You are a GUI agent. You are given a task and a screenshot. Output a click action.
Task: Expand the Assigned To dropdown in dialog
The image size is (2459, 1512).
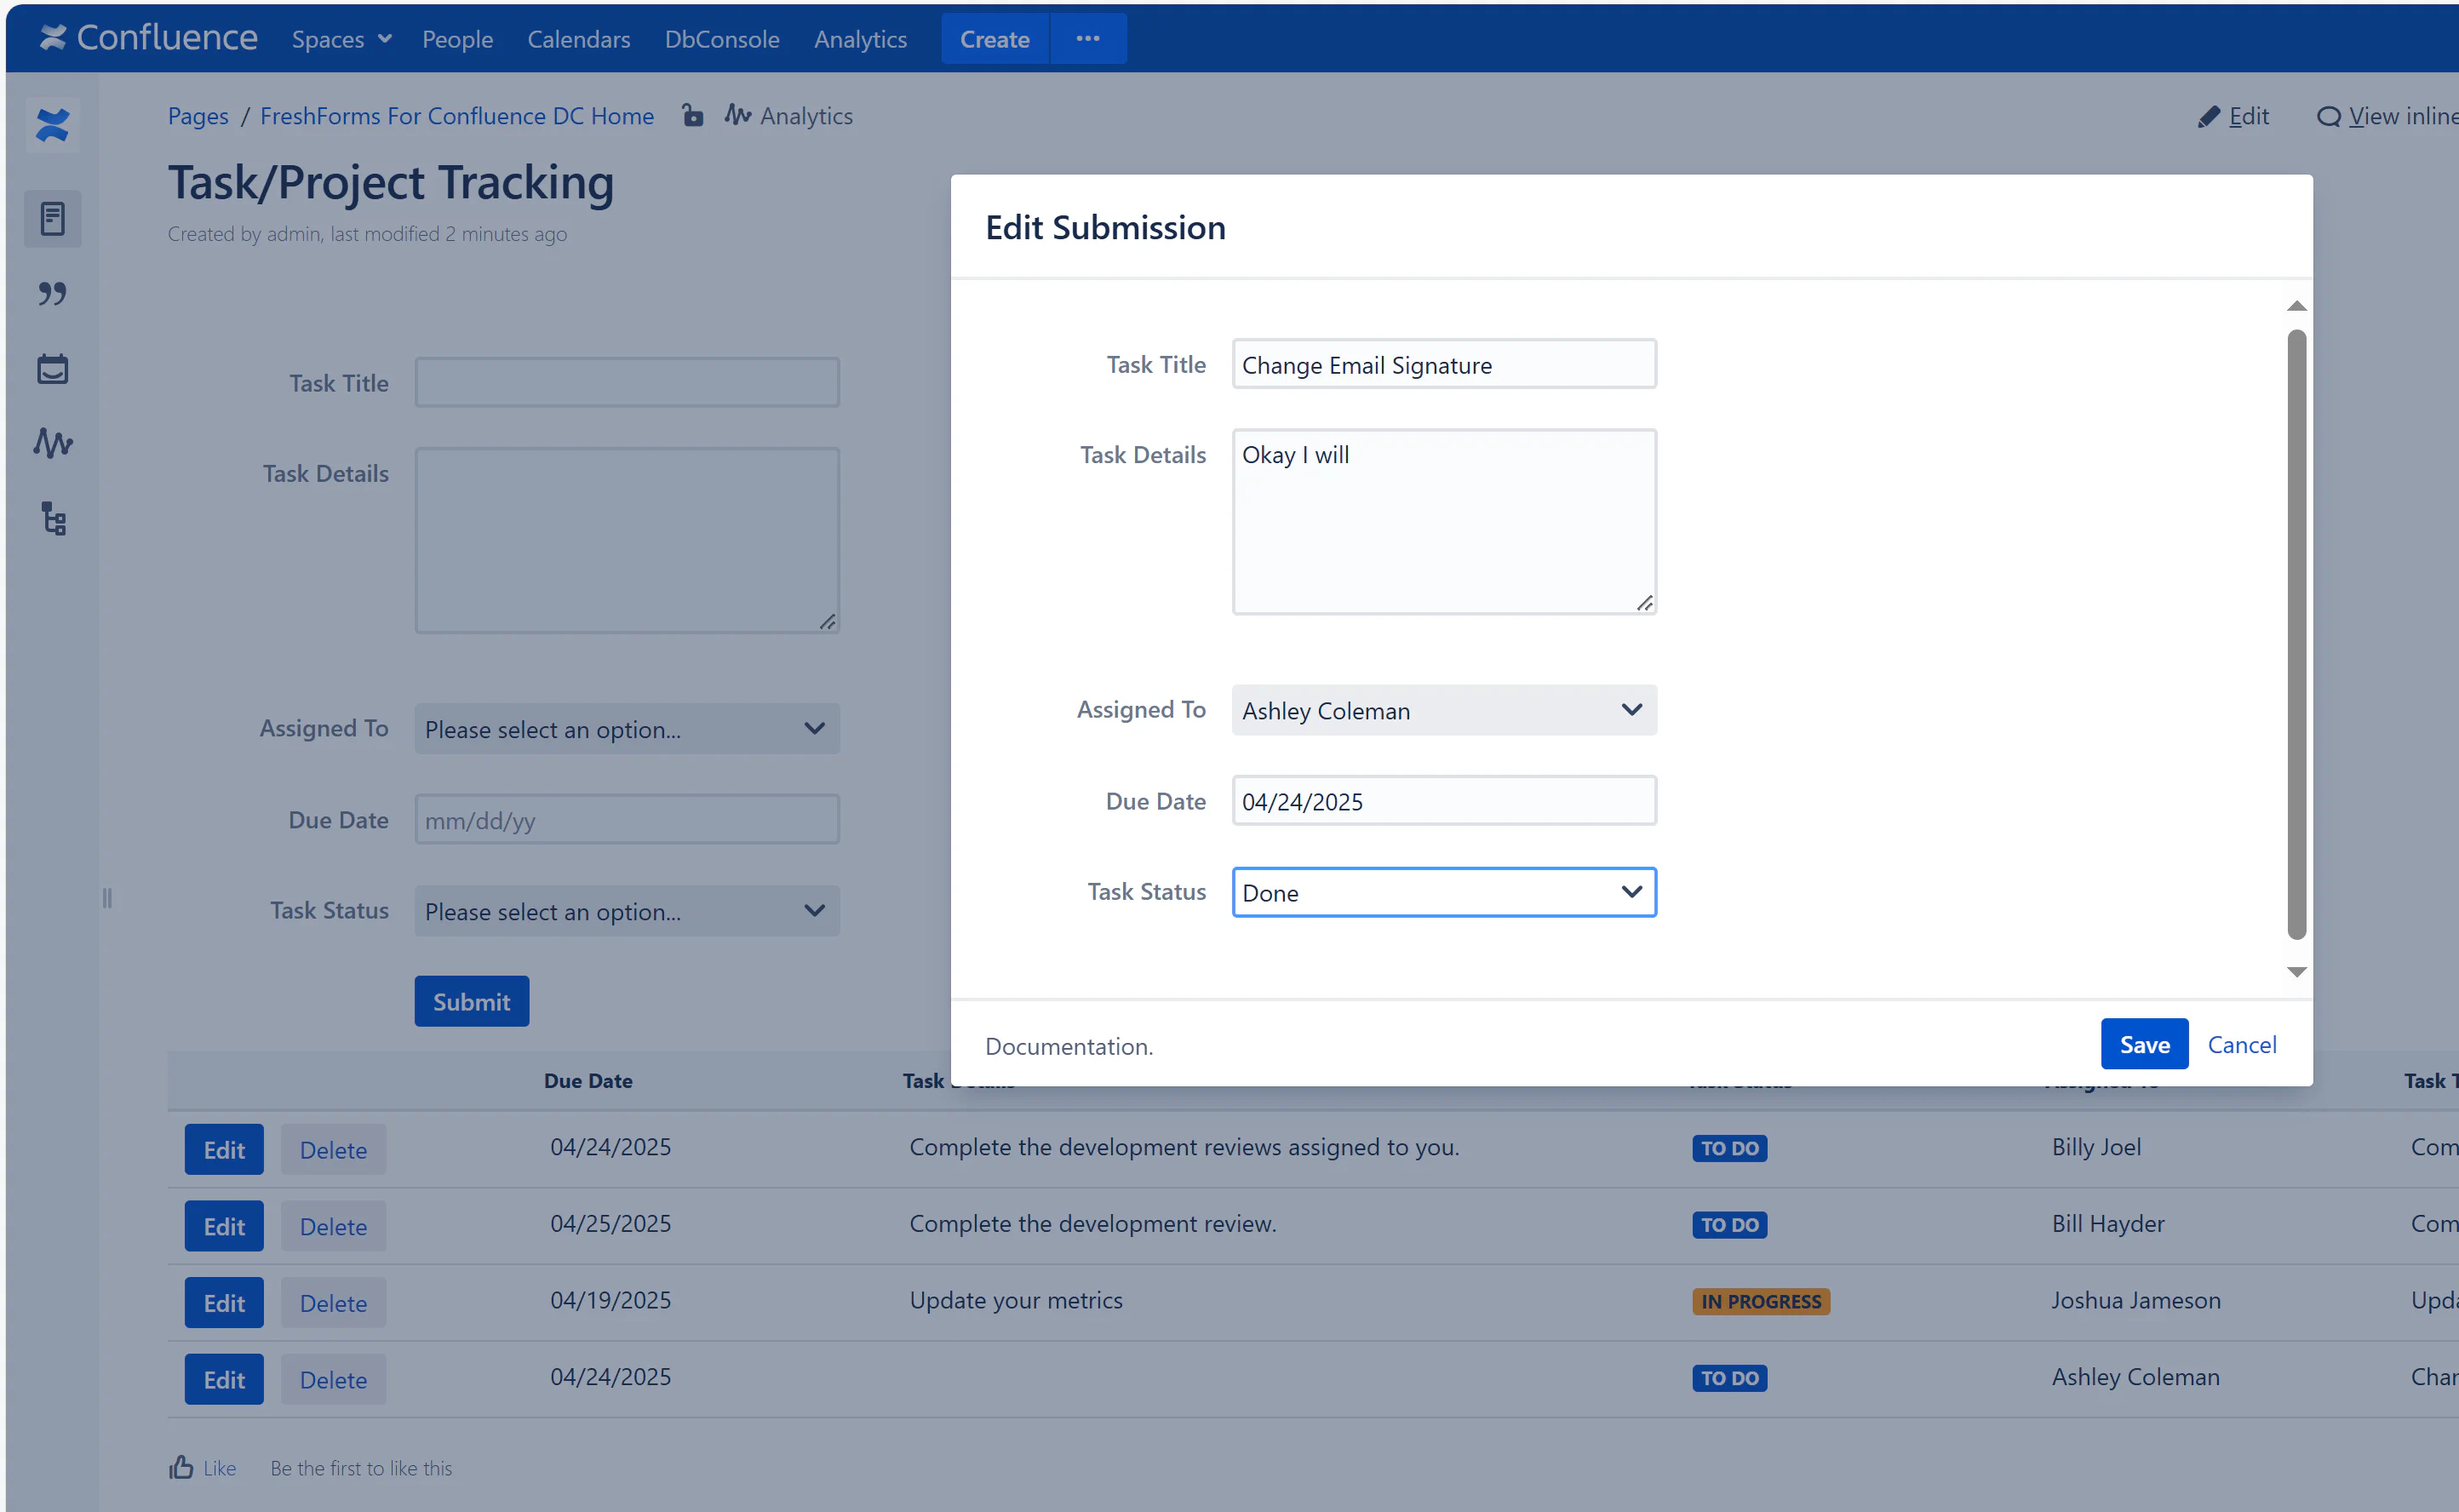click(x=1443, y=710)
